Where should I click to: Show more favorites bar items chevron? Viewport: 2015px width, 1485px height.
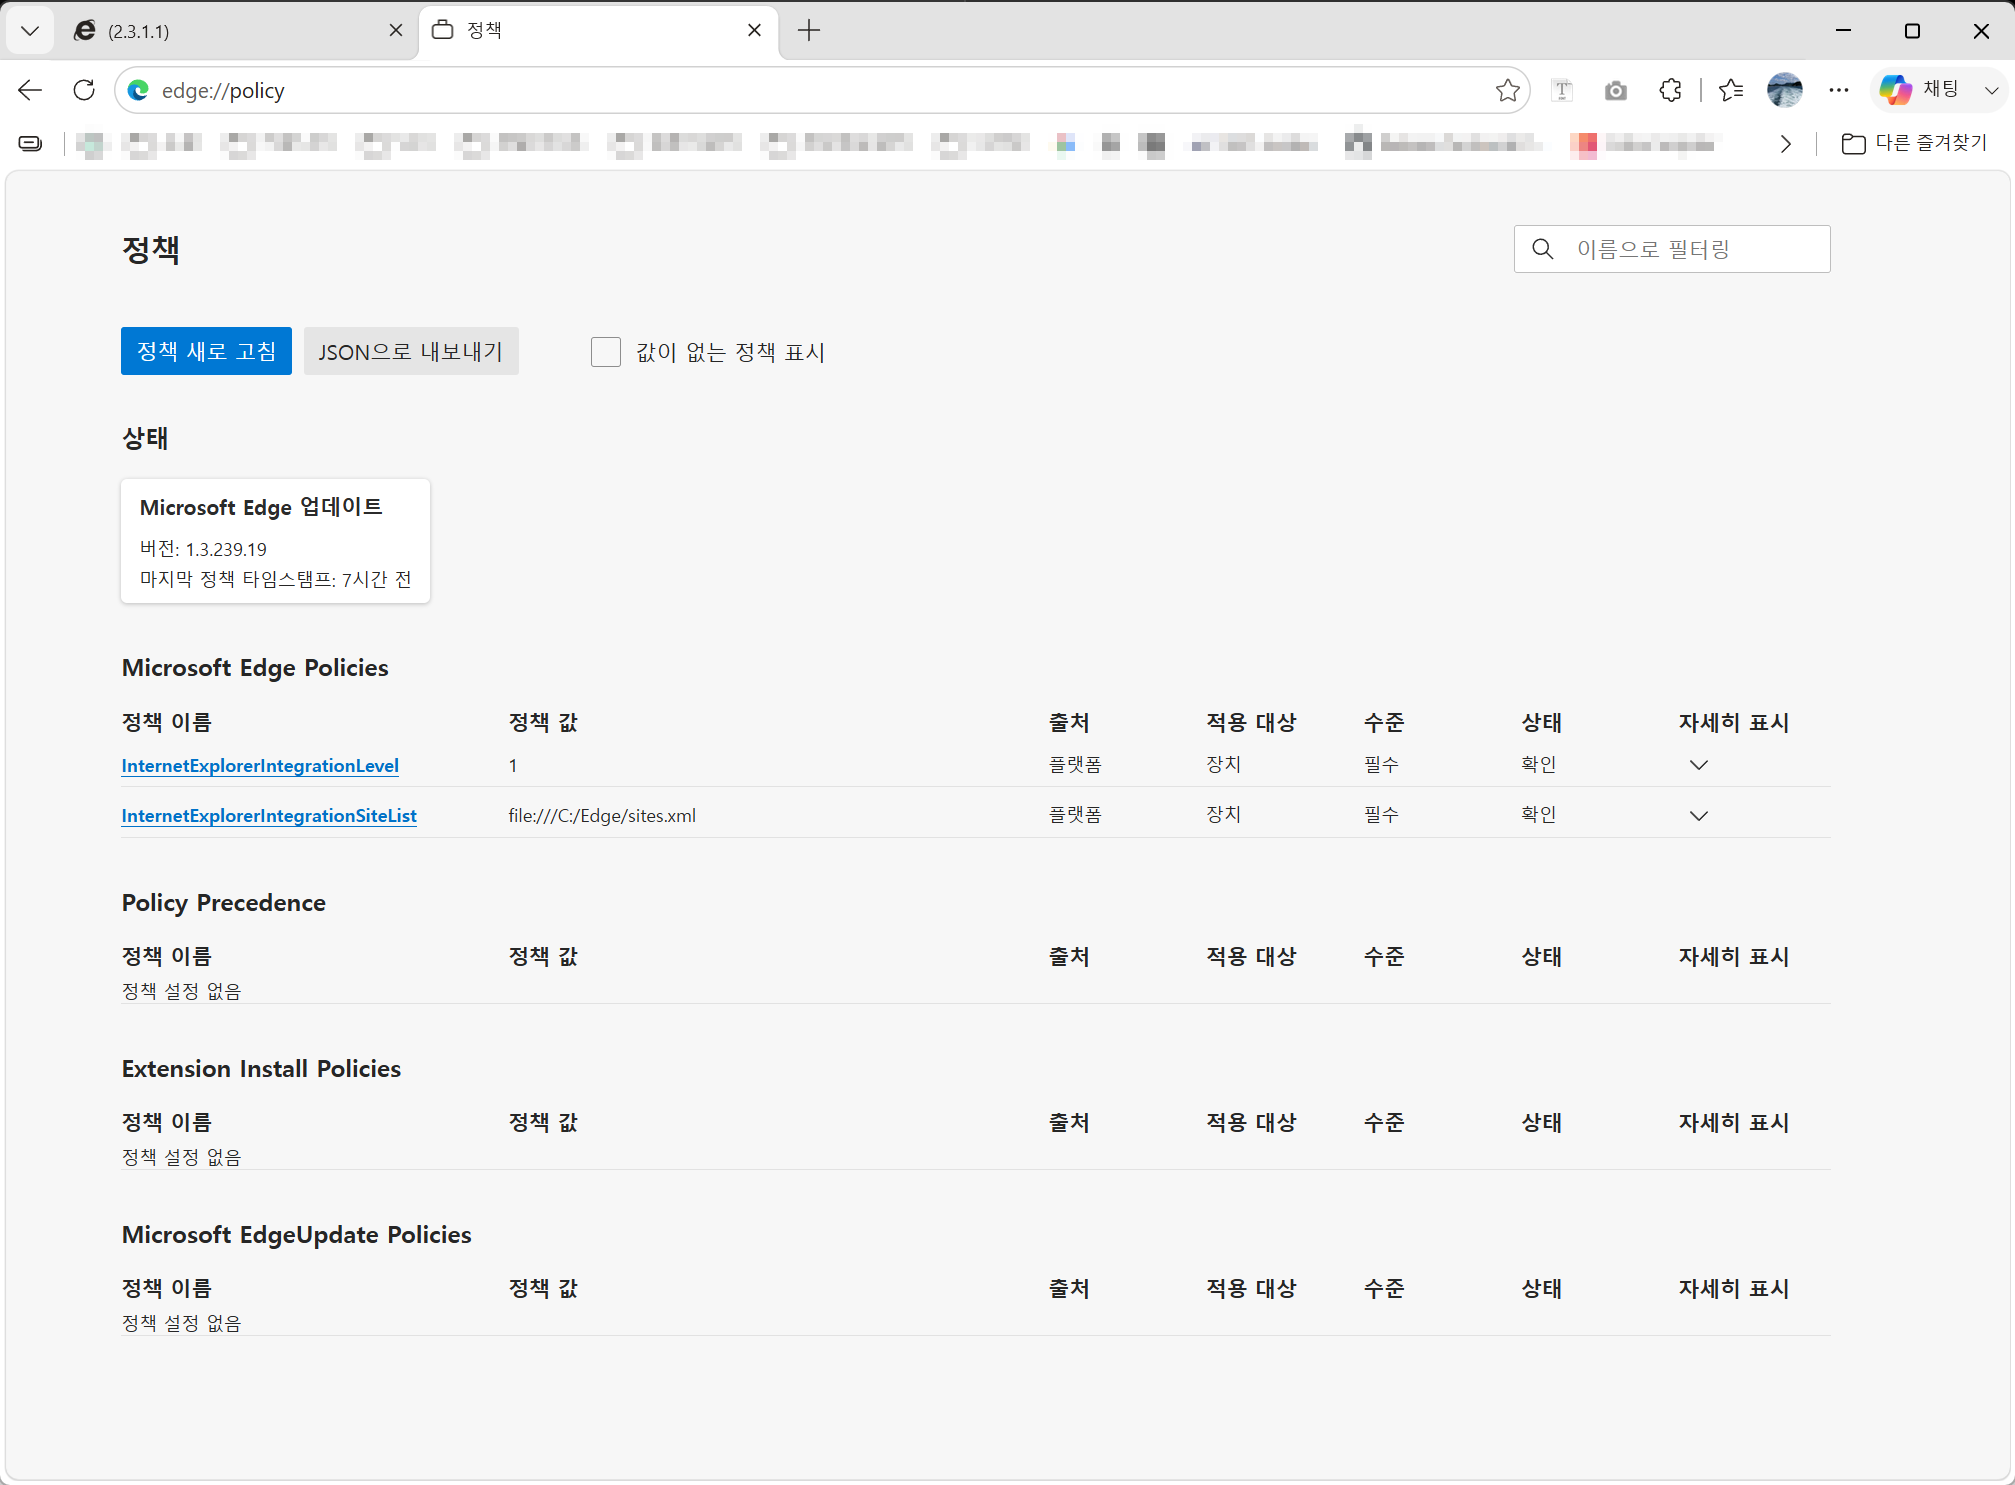(1786, 144)
